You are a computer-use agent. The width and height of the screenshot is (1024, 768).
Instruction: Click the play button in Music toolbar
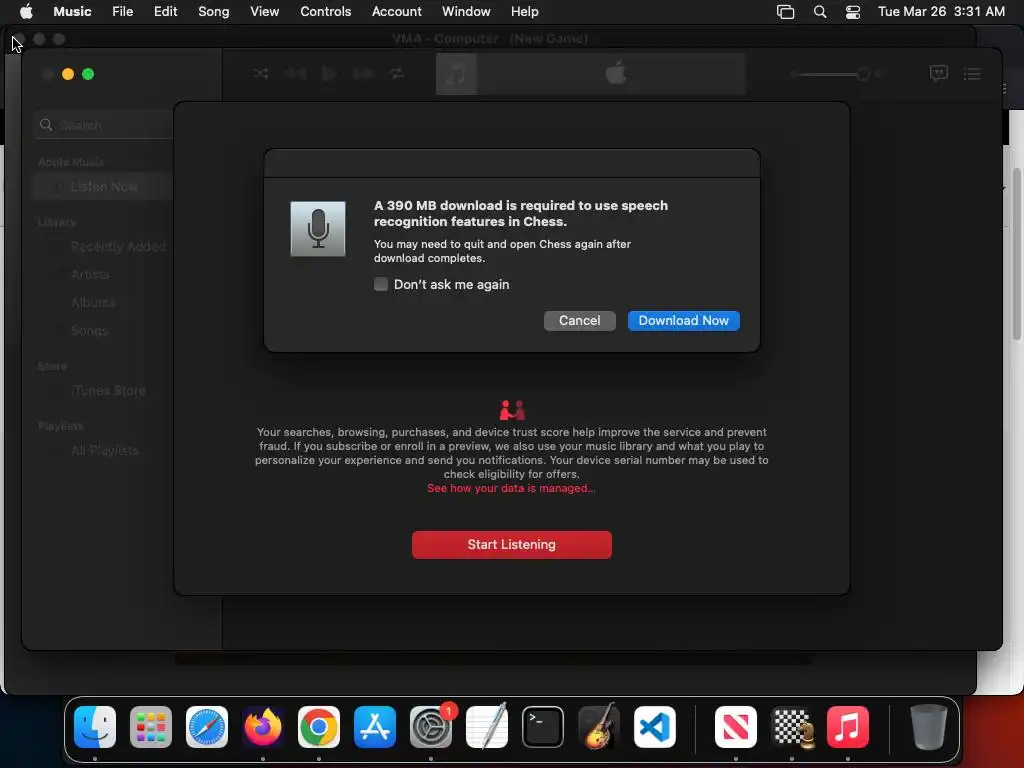(x=329, y=73)
